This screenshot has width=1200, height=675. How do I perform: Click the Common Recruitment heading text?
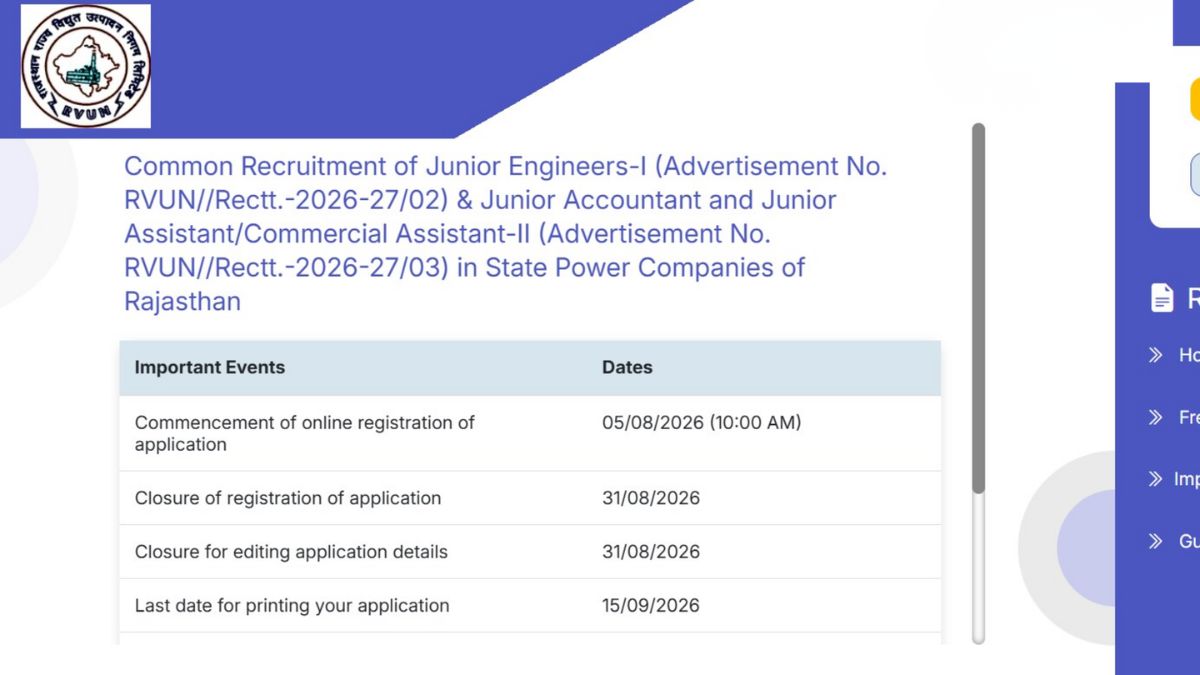[505, 233]
